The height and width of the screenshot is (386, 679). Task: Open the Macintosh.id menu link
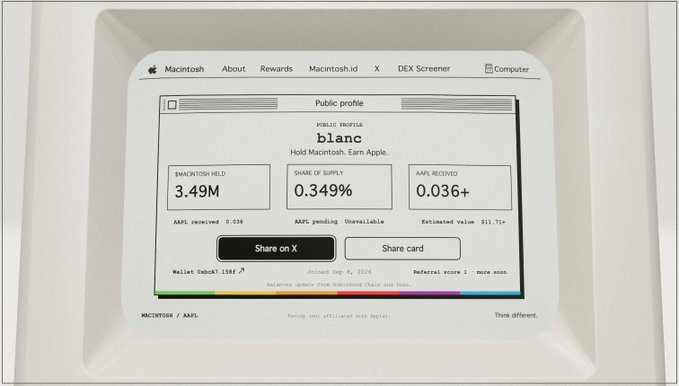point(333,69)
